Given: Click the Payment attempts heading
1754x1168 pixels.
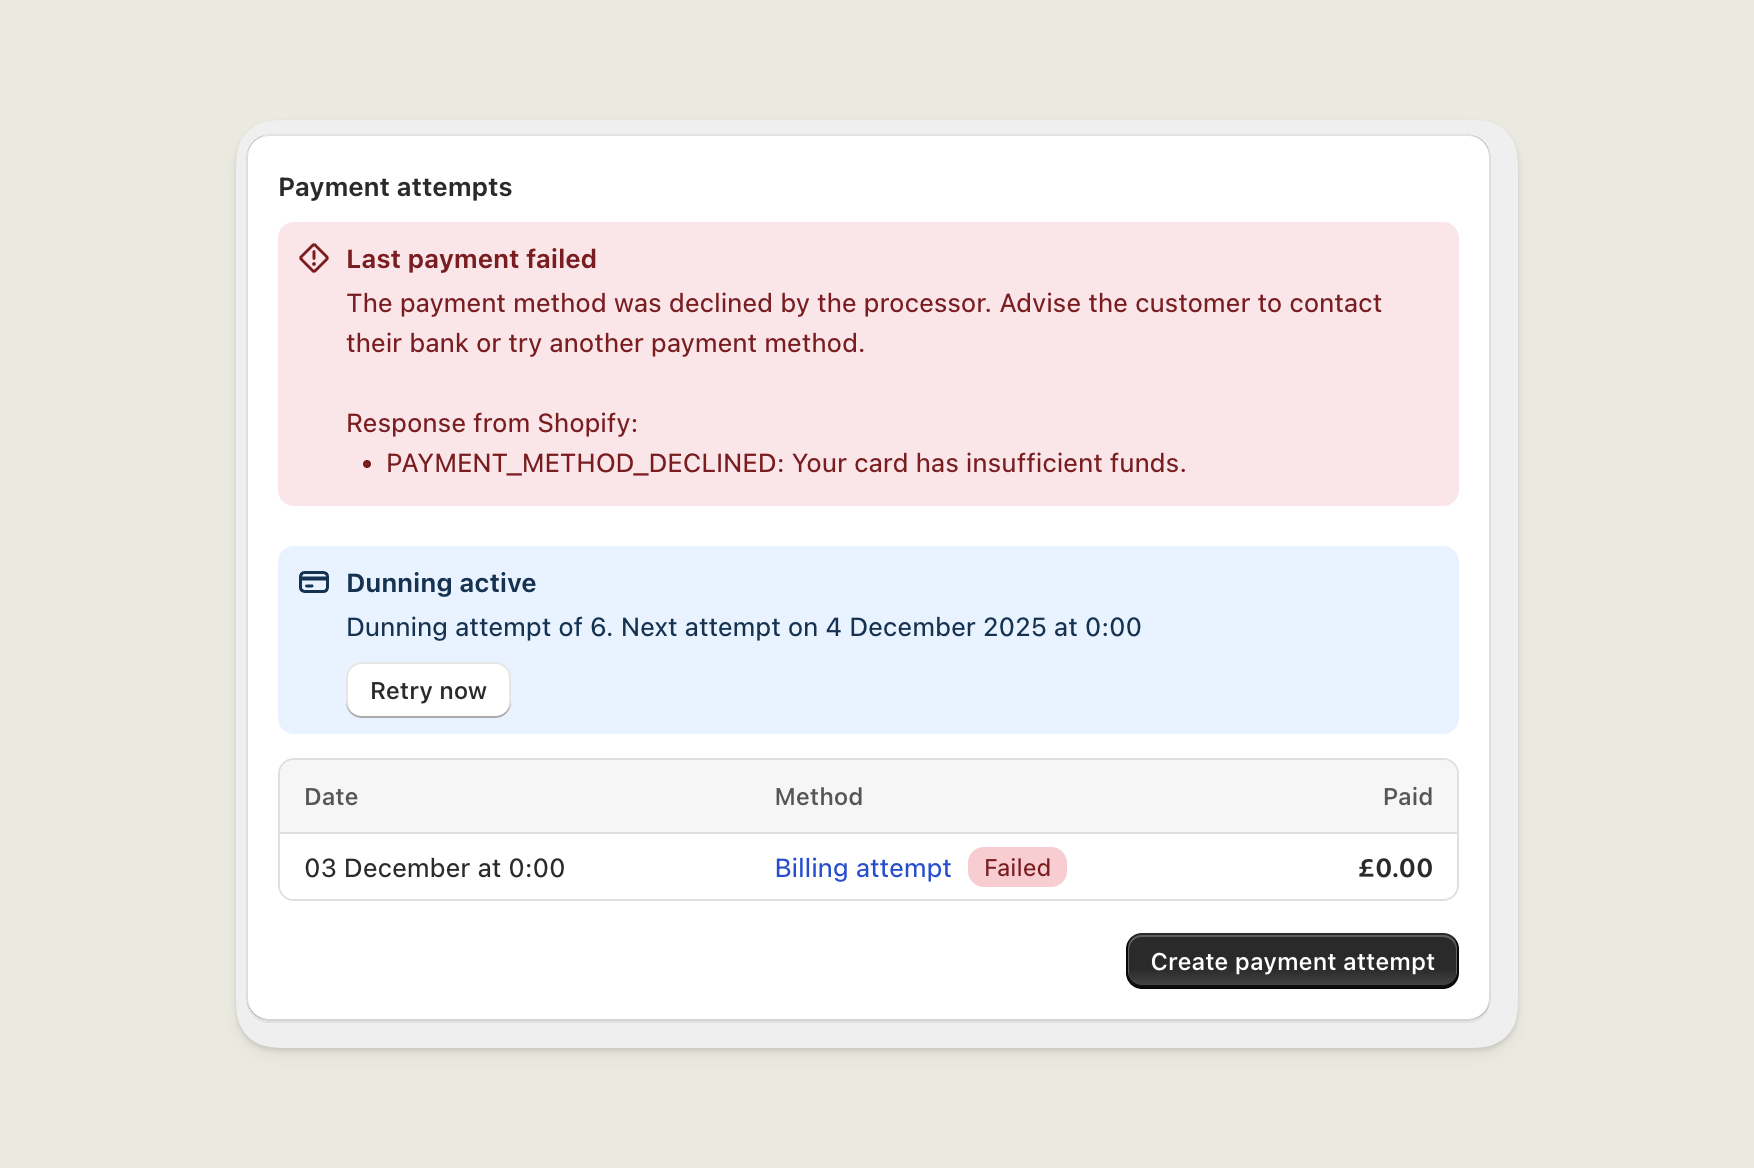Looking at the screenshot, I should 395,187.
